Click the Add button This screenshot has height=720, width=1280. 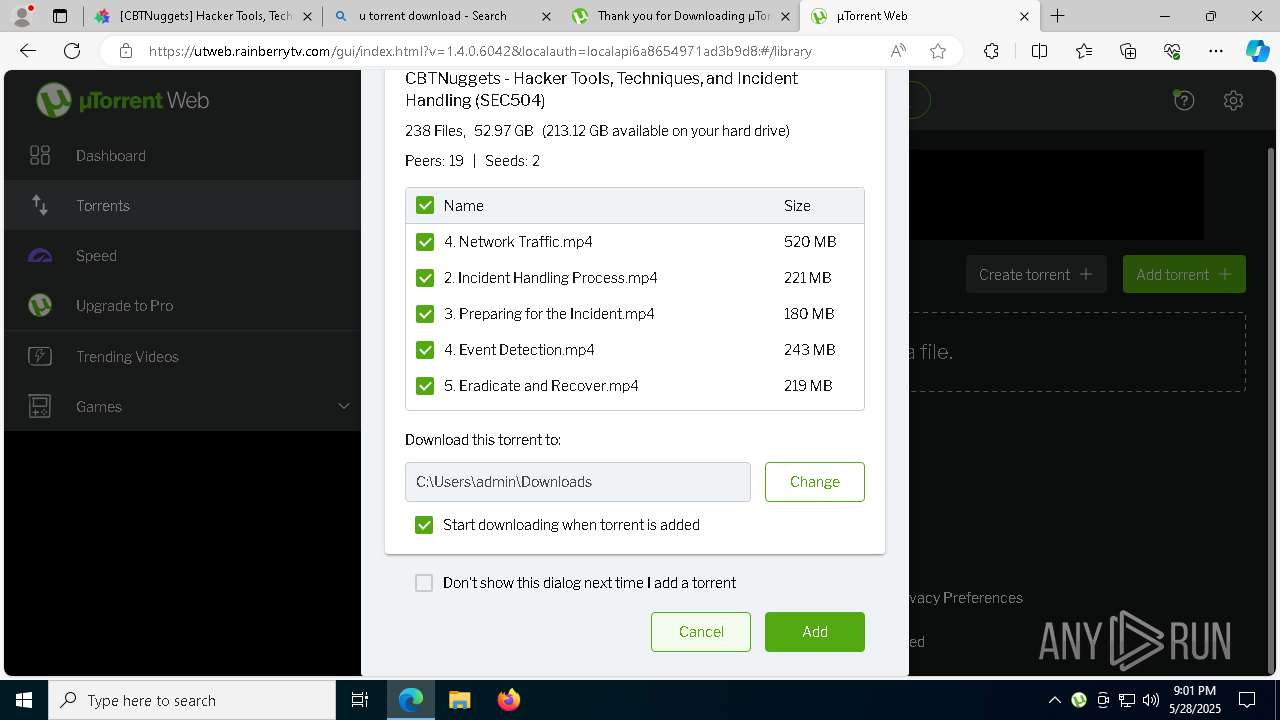pyautogui.click(x=815, y=632)
